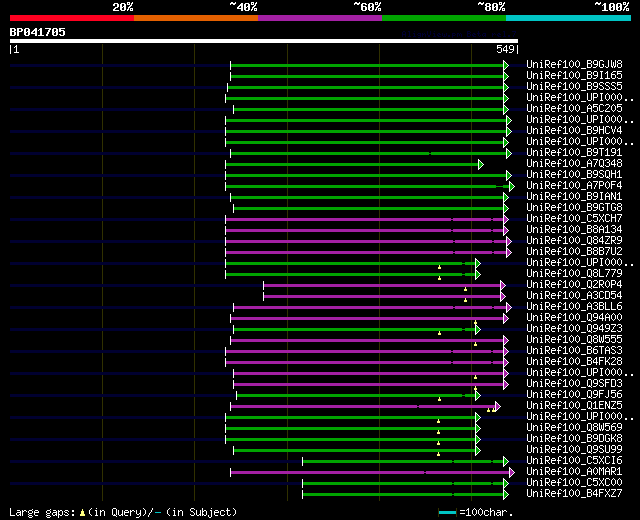Open hit UniRef100_B9GJW8
Screen dimensions: 640x520
[x=574, y=64]
